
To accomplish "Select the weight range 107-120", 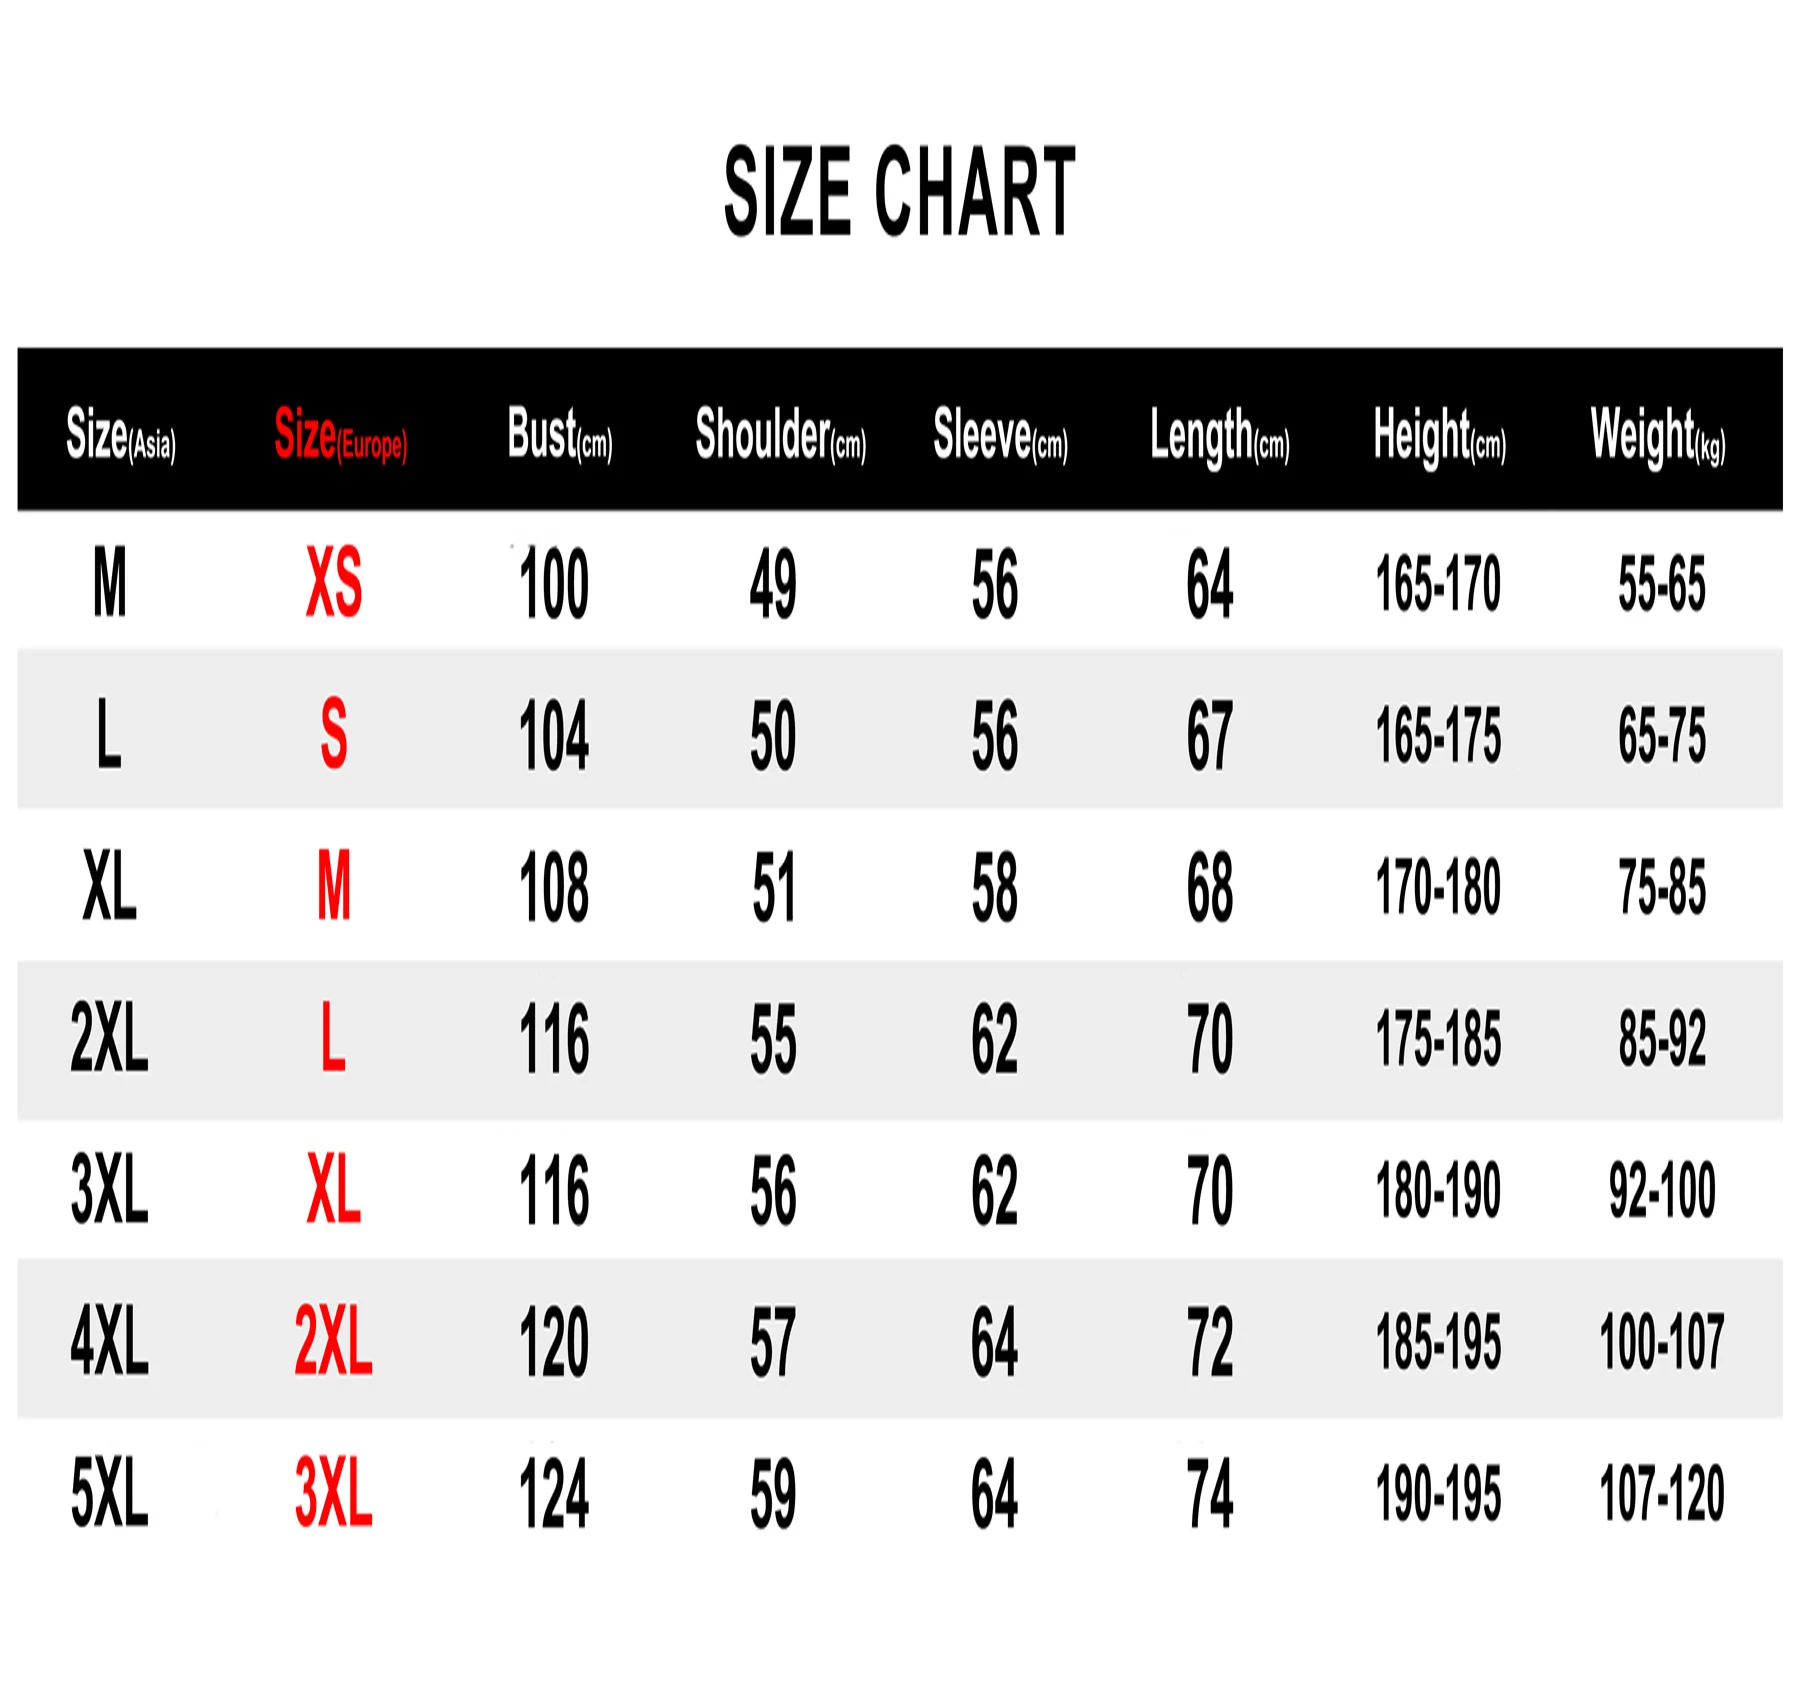I will pos(1662,1493).
